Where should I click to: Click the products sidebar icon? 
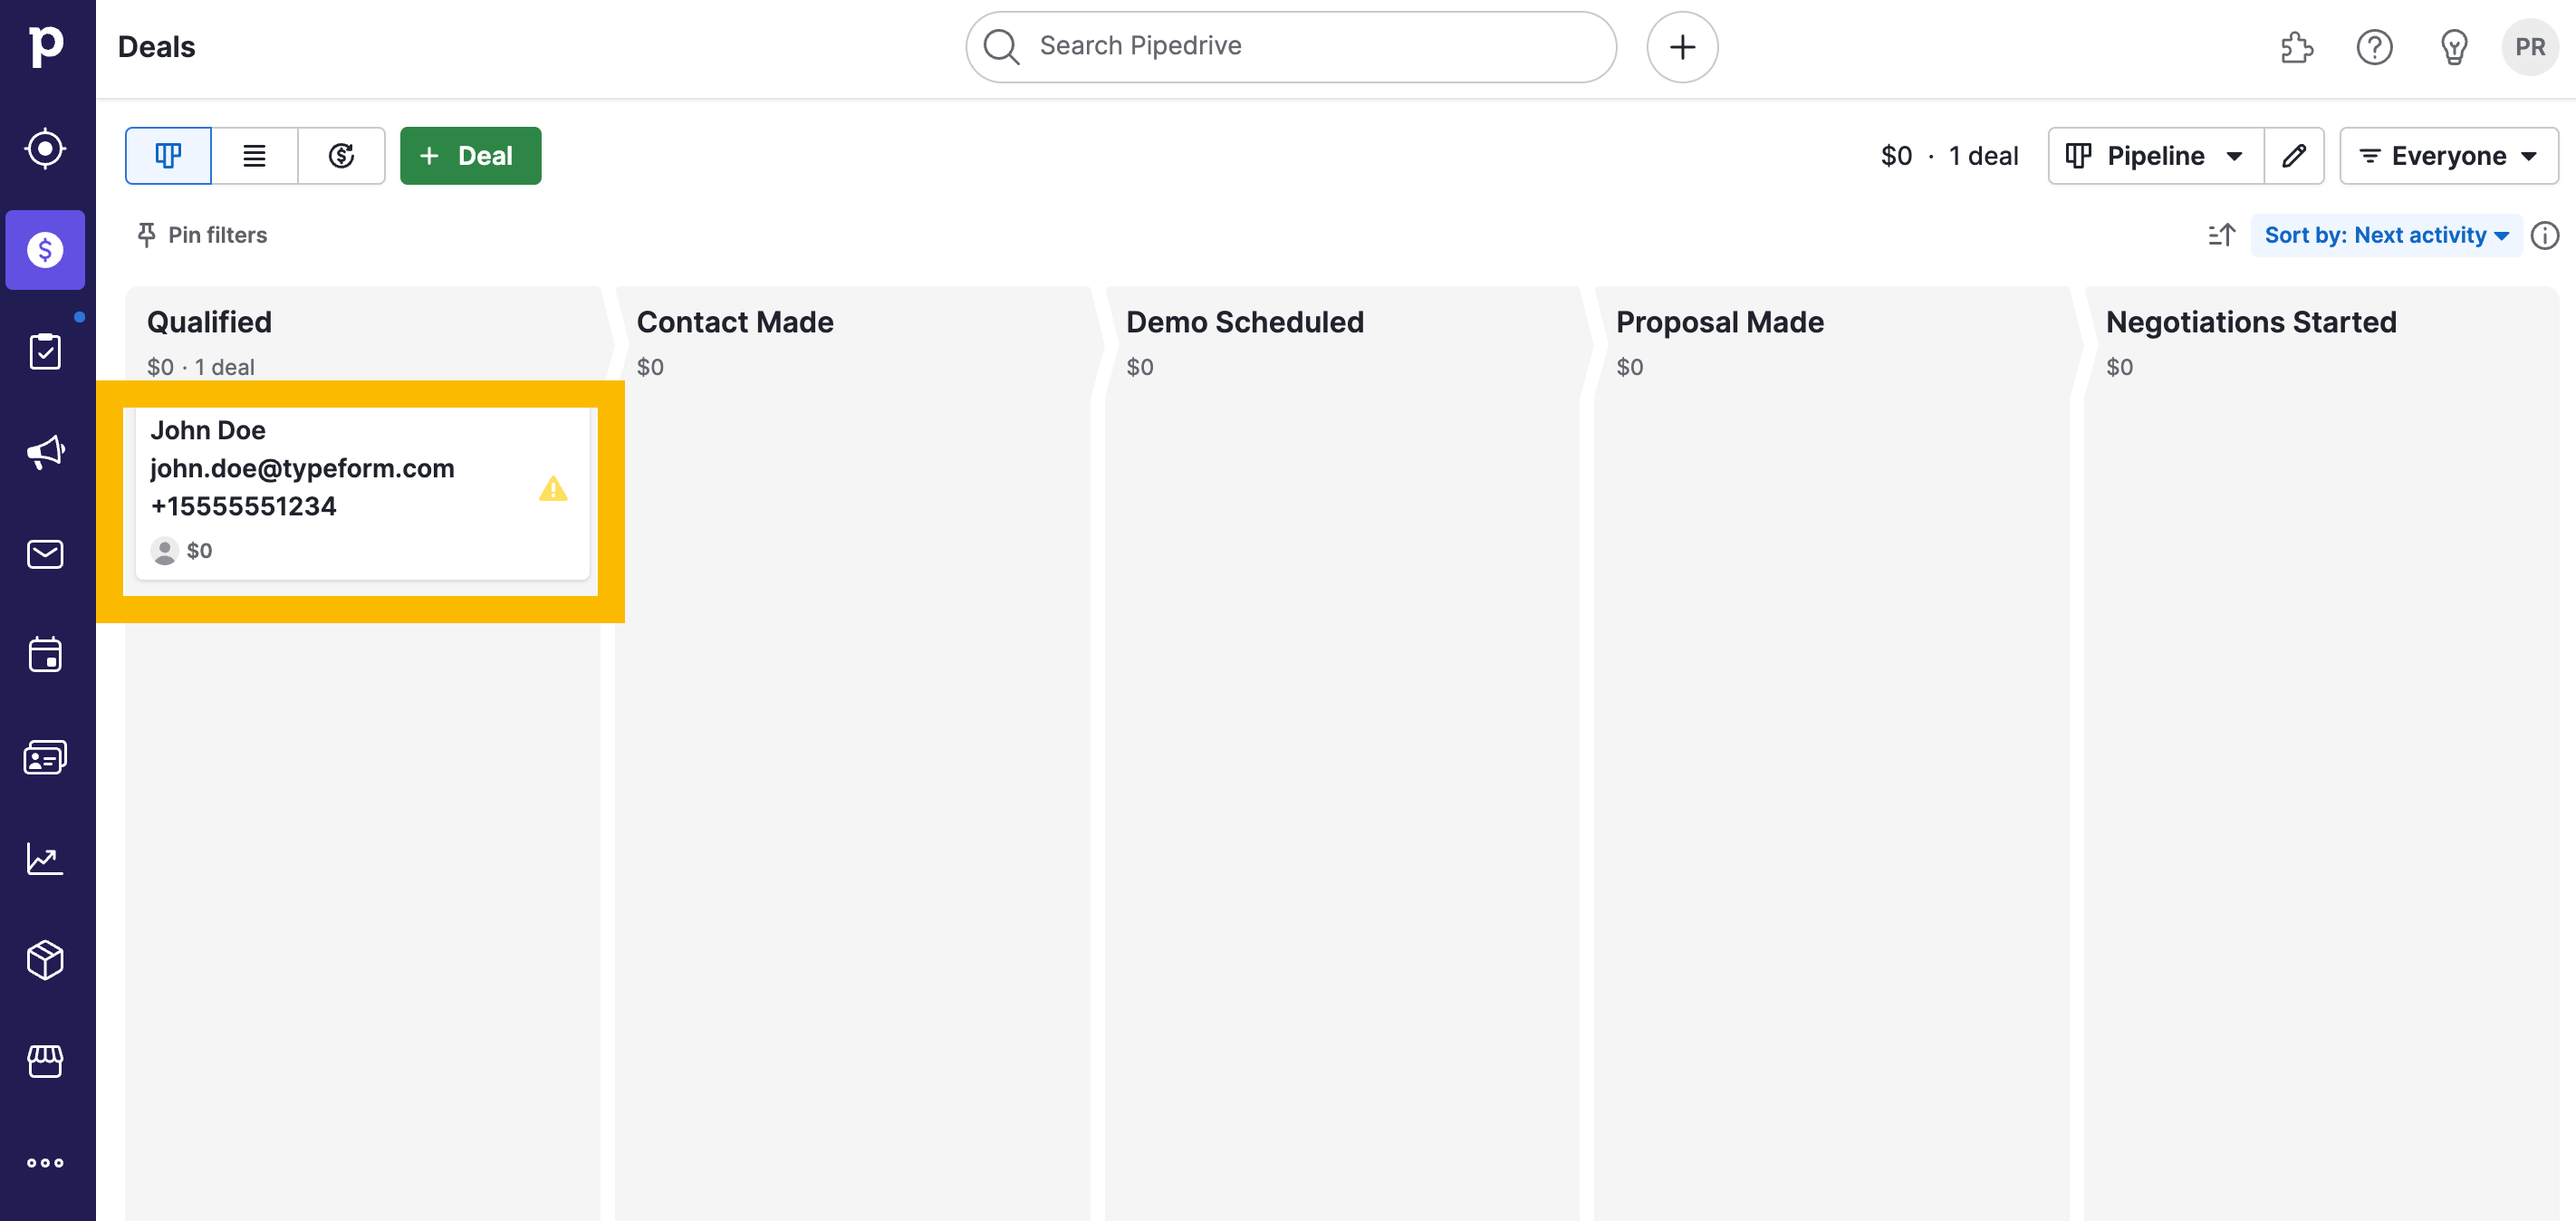pos(46,960)
